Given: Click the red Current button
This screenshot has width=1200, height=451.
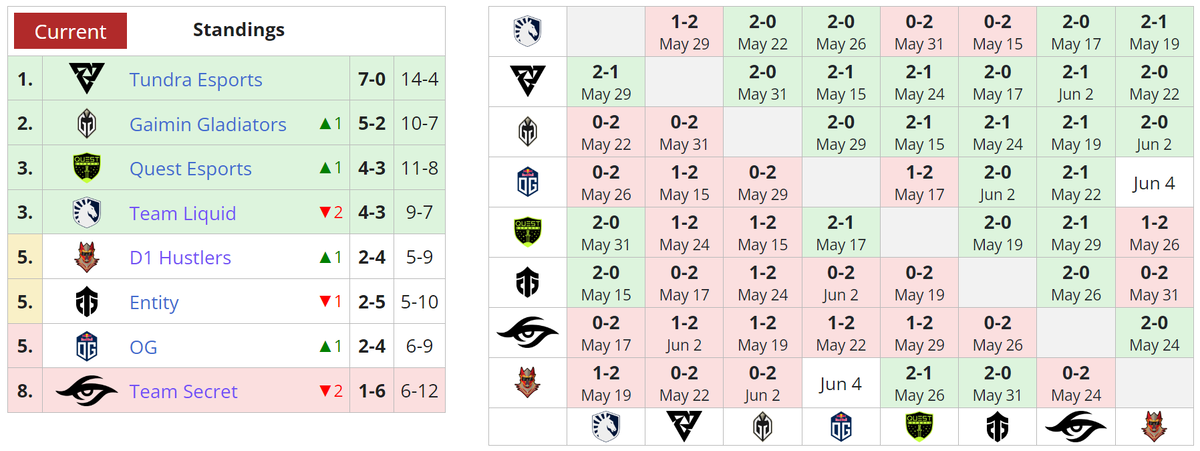Looking at the screenshot, I should (70, 31).
